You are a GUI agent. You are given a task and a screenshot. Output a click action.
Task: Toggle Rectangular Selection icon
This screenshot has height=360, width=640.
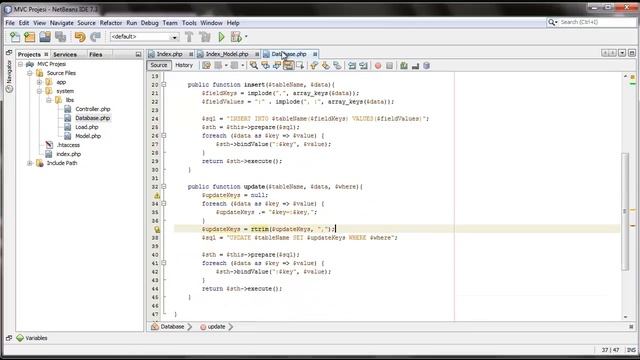pos(300,65)
